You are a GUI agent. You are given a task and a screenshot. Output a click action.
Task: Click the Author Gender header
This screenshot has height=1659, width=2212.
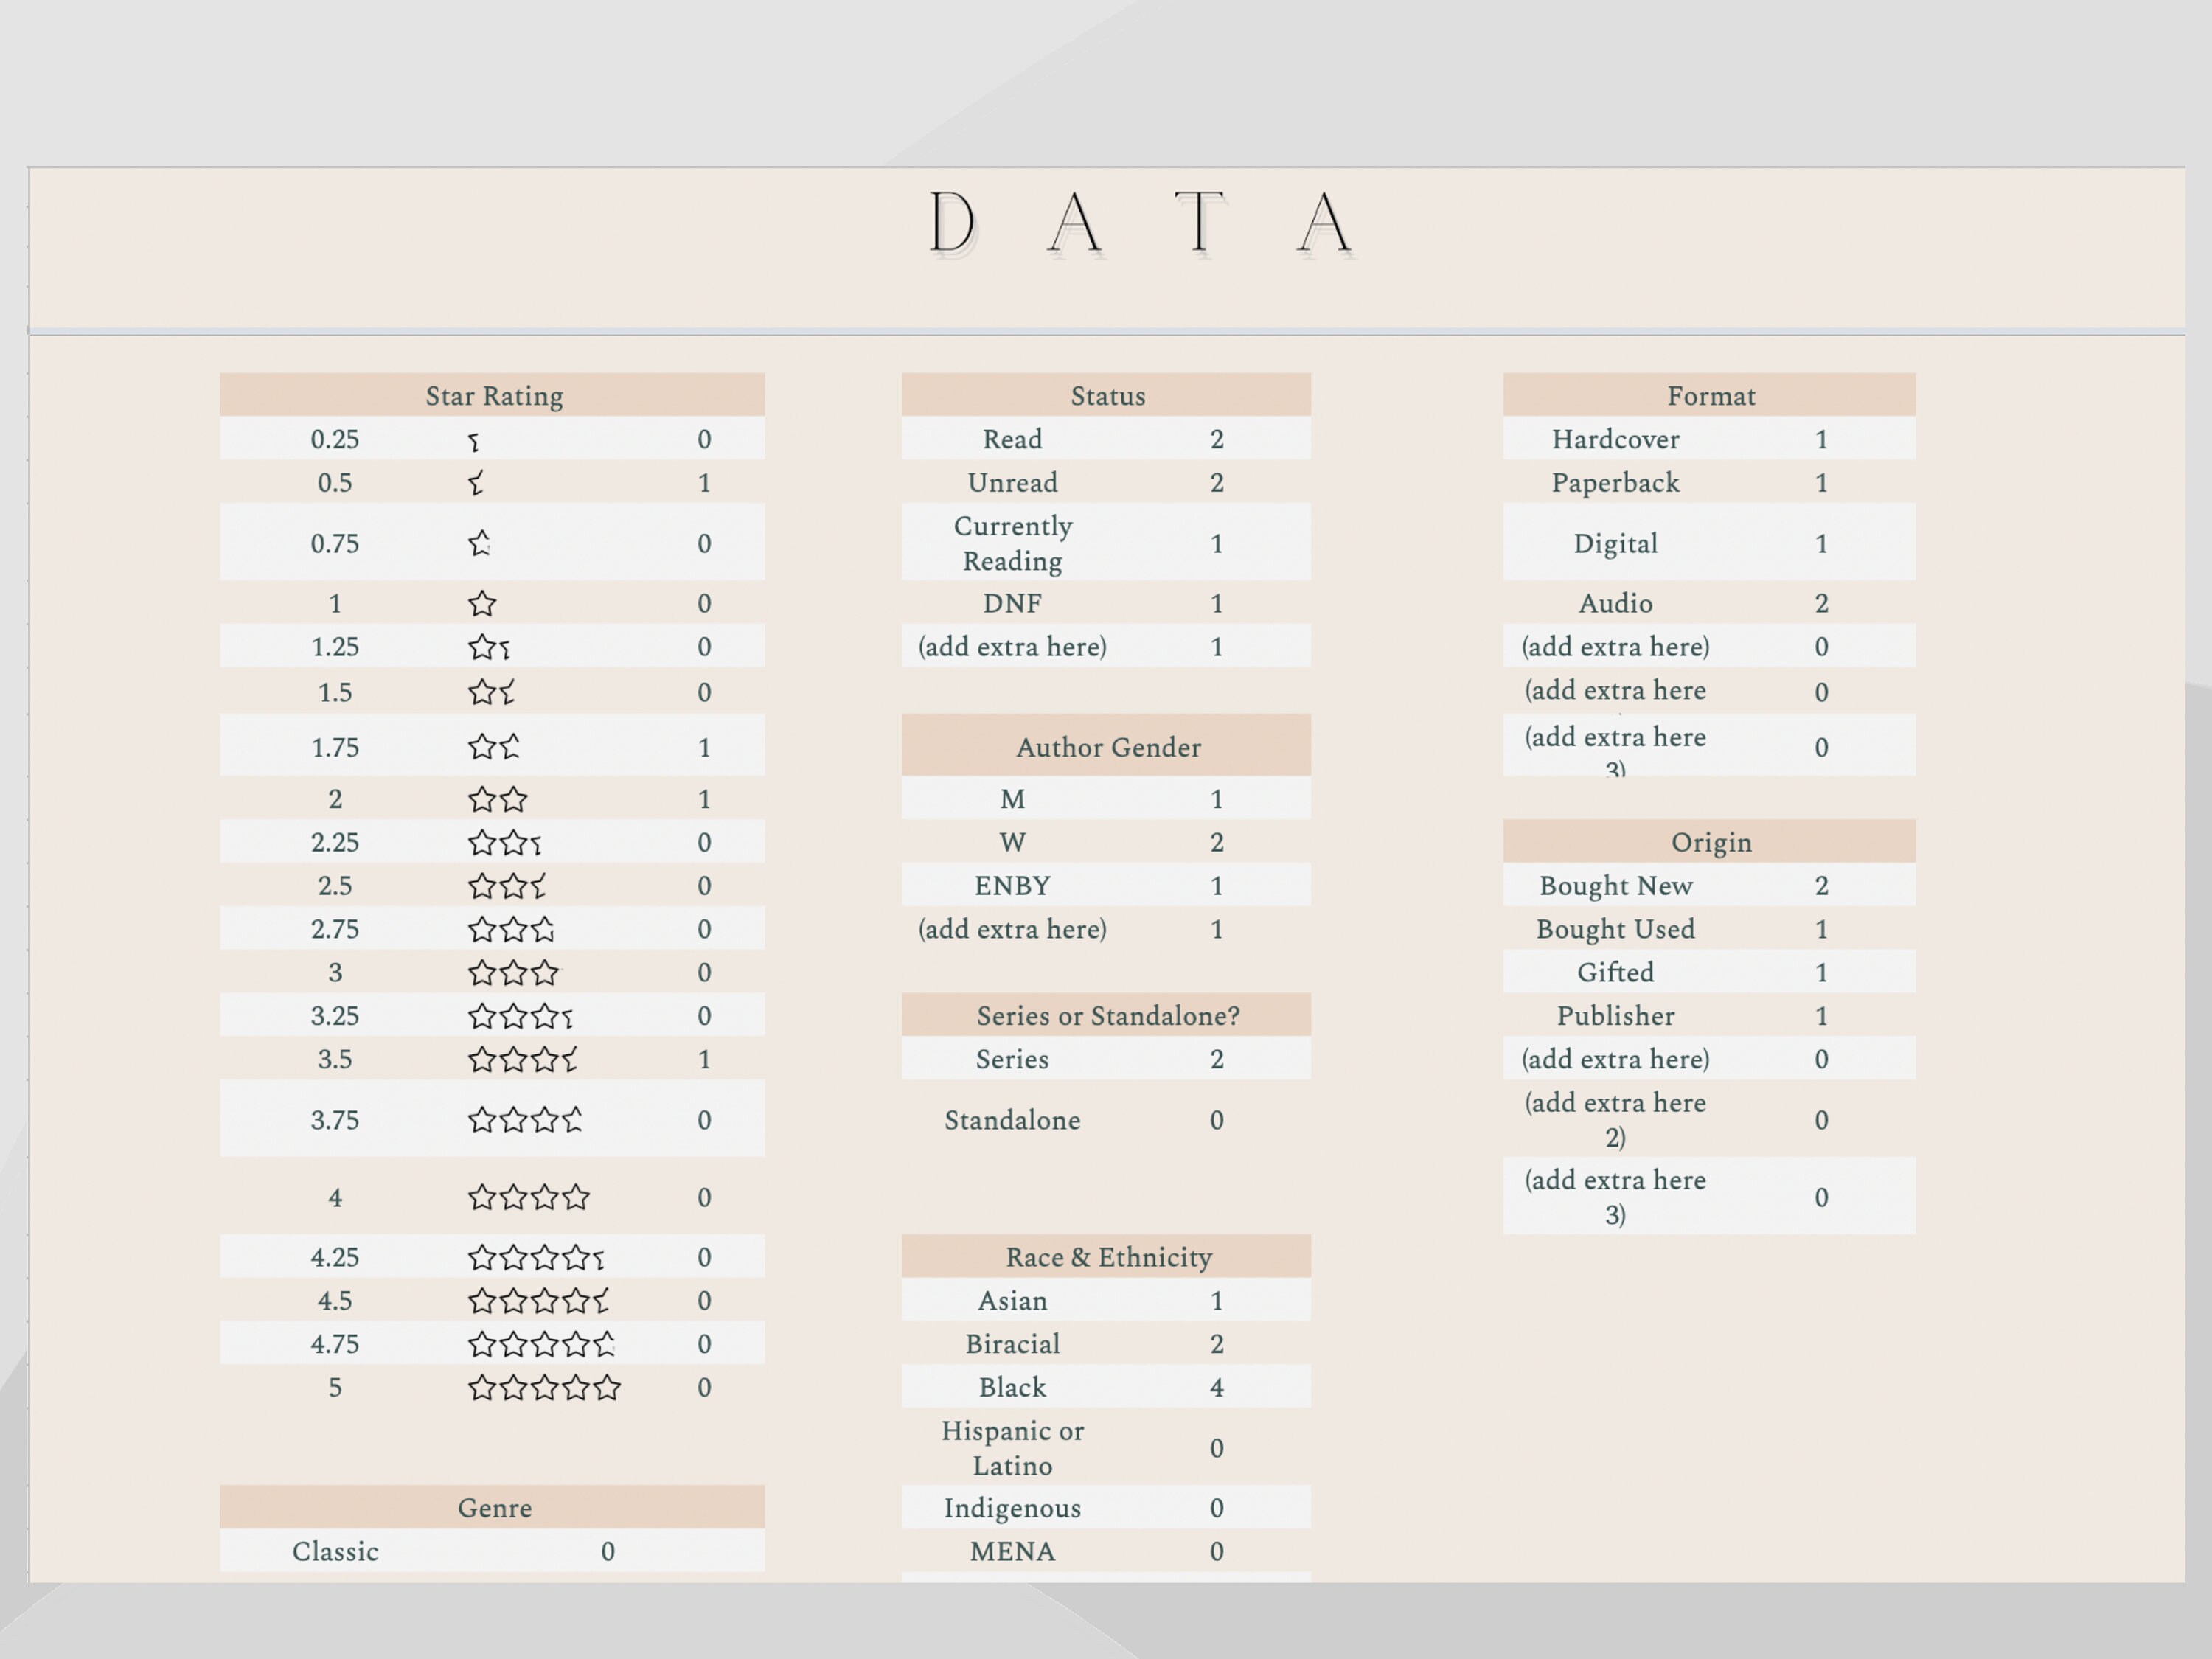[x=1107, y=746]
